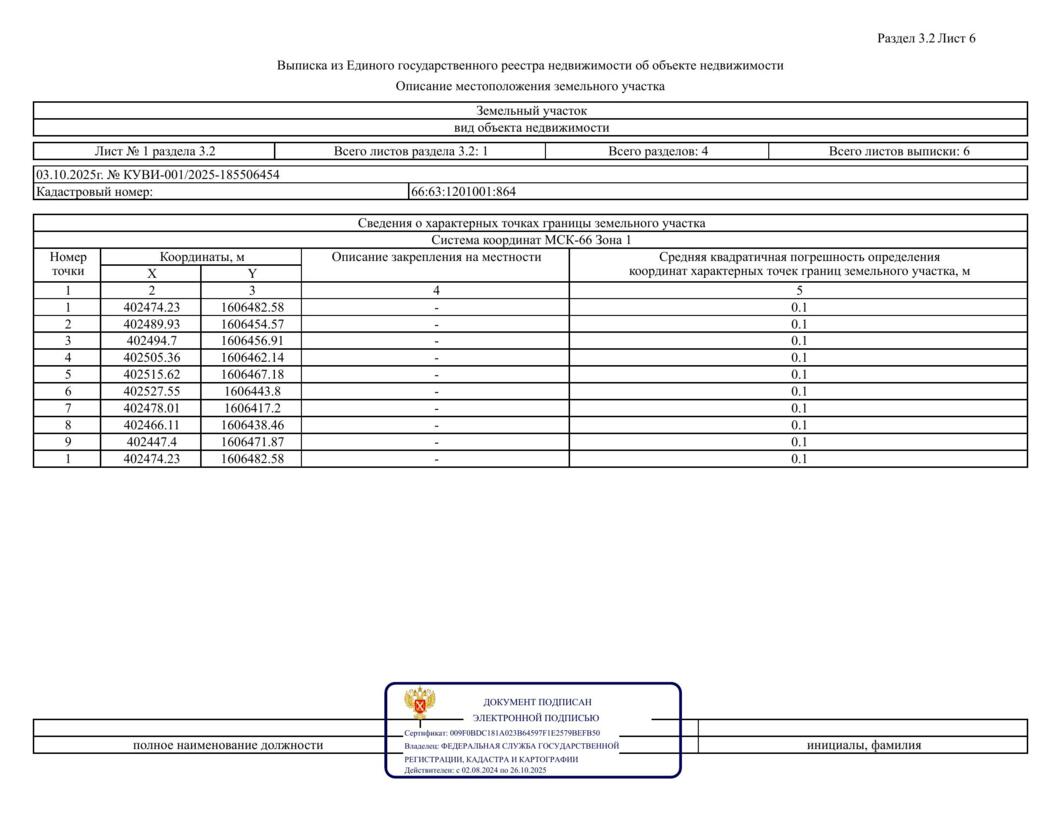Image resolution: width=1061 pixels, height=820 pixels.
Task: Select the X coordinate value 402489.93
Action: click(152, 324)
